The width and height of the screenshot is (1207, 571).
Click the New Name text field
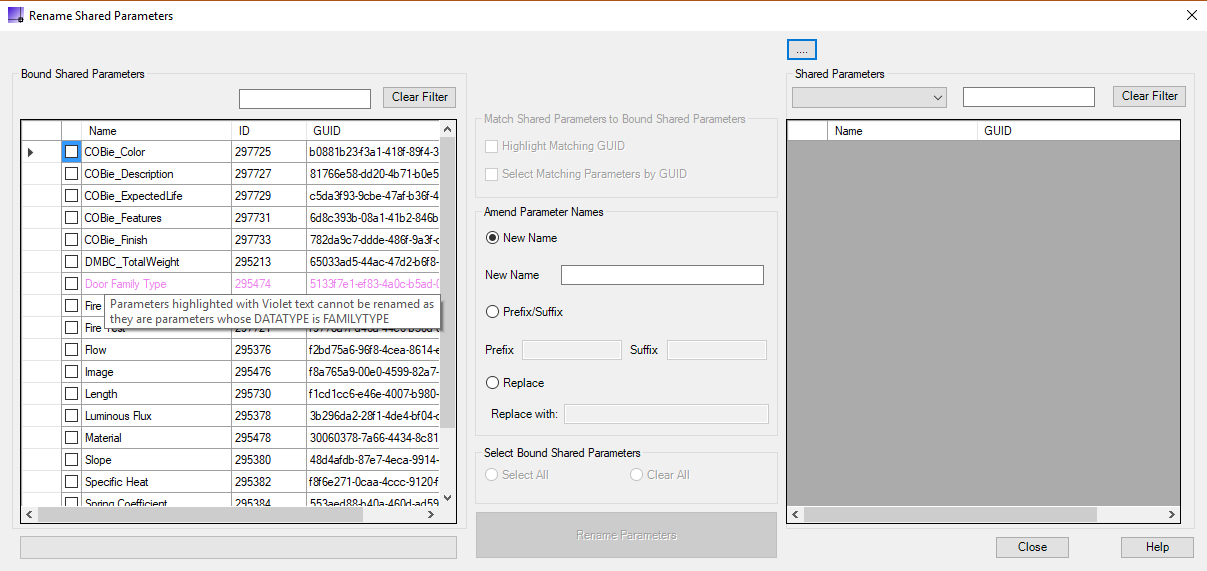(662, 275)
